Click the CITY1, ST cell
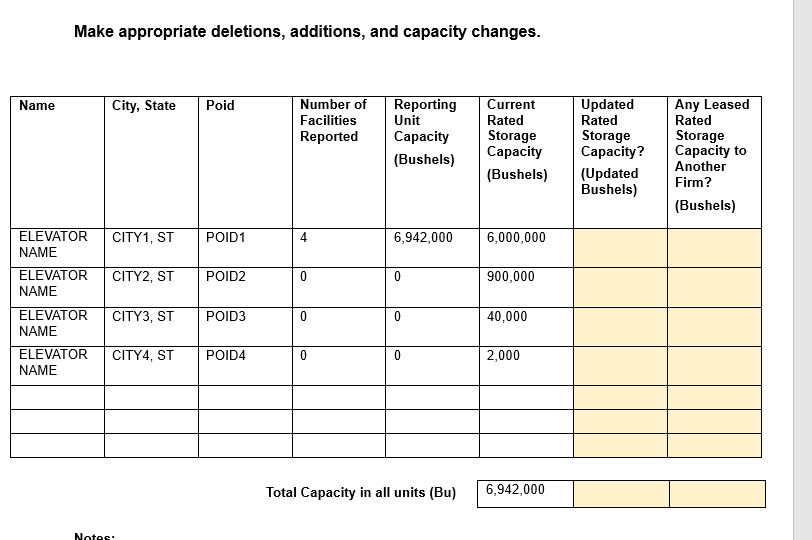The height and width of the screenshot is (540, 812). 151,247
